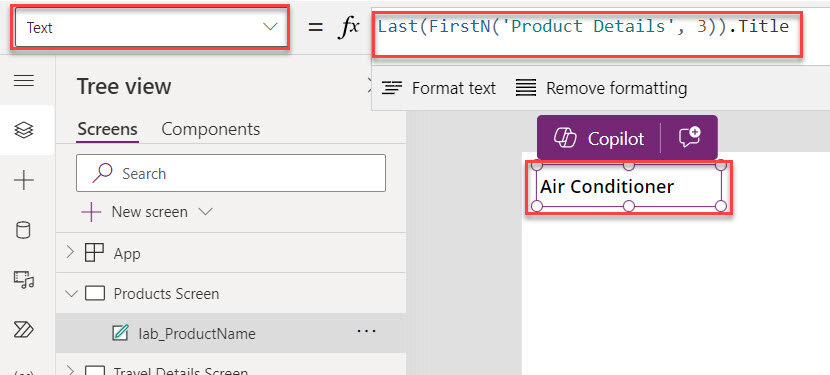Click the fx formula icon

pyautogui.click(x=349, y=28)
